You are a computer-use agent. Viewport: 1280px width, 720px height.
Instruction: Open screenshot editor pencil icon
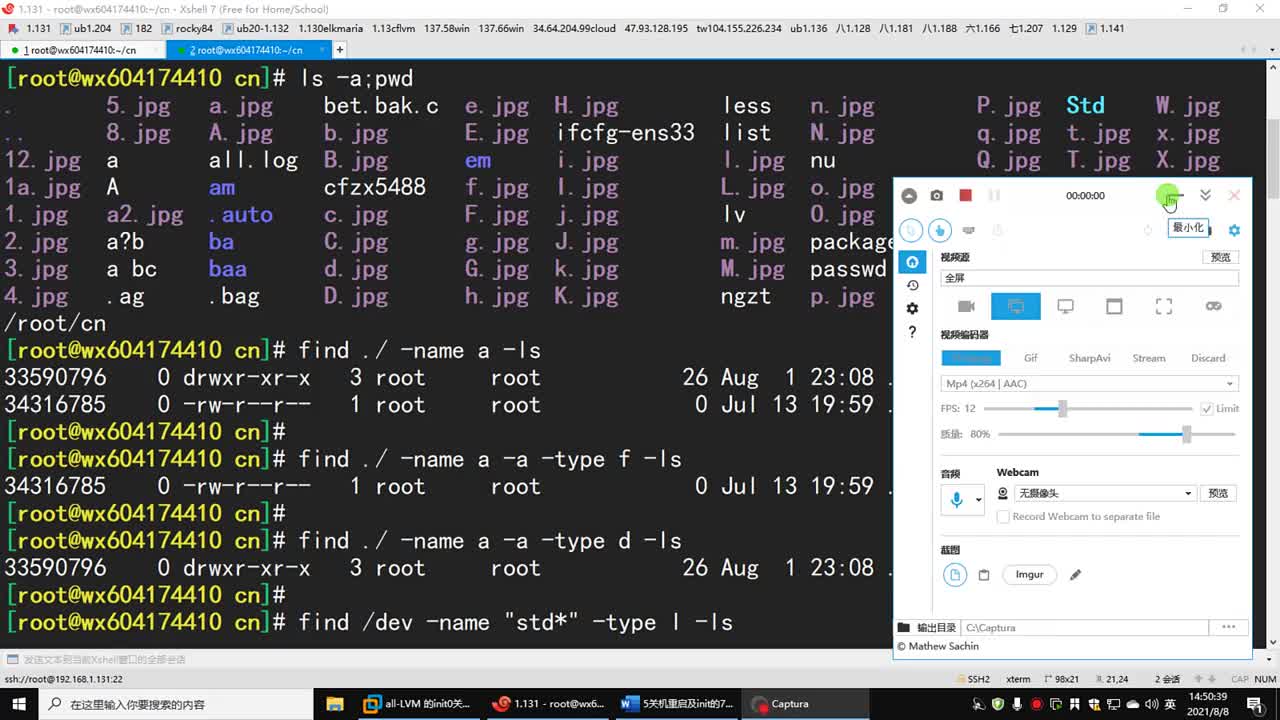[1076, 575]
